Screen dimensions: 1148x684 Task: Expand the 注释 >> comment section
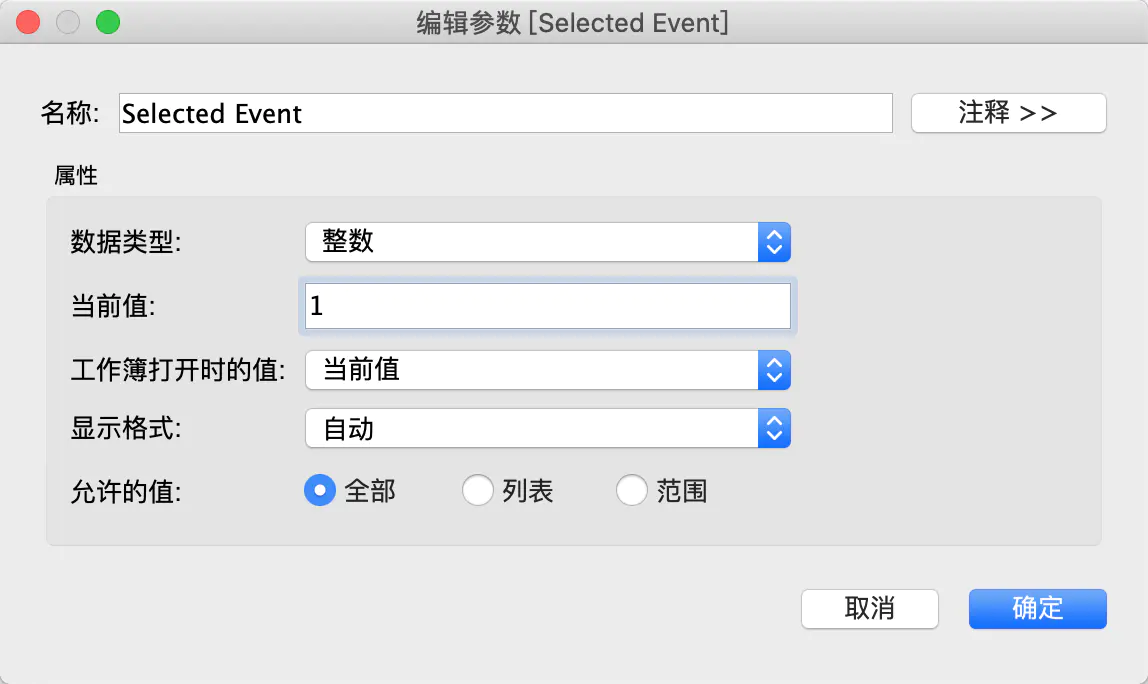pos(1008,113)
